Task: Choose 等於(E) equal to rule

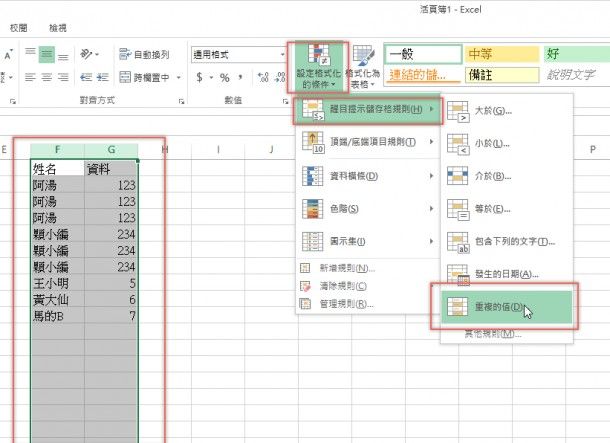Action: 507,209
